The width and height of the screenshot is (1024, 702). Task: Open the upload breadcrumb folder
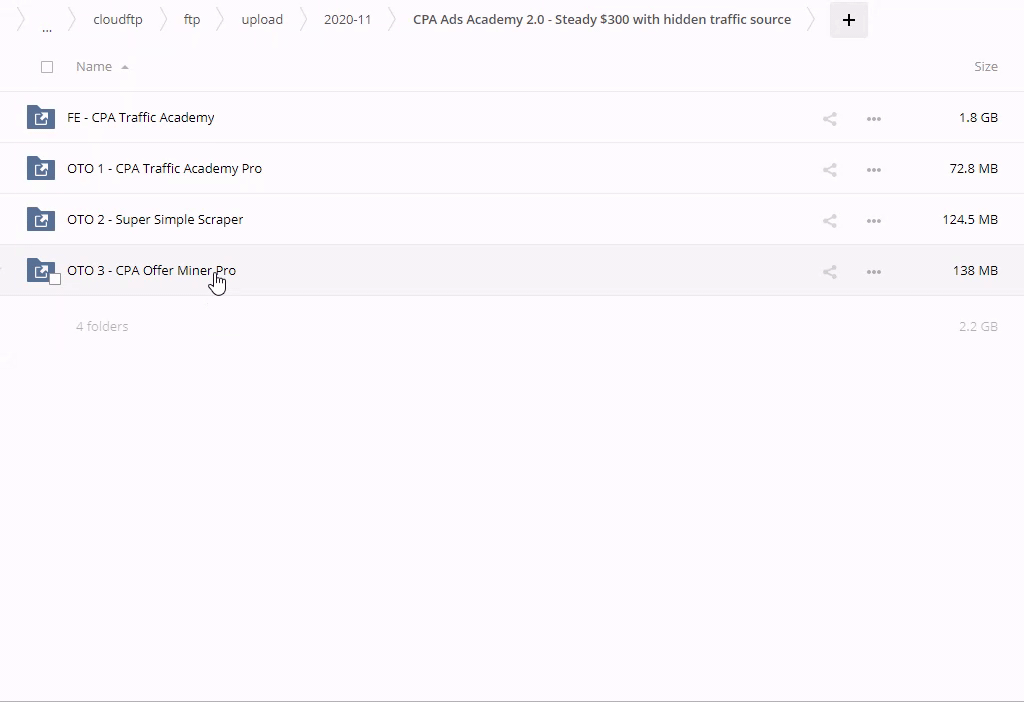tap(262, 20)
